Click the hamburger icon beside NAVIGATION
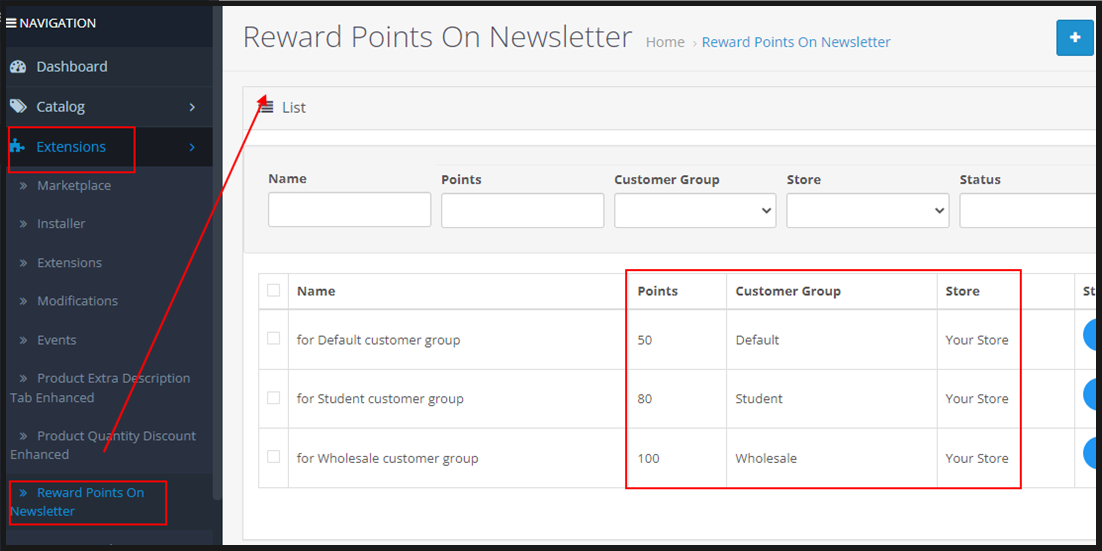The height and width of the screenshot is (551, 1102). pos(11,23)
